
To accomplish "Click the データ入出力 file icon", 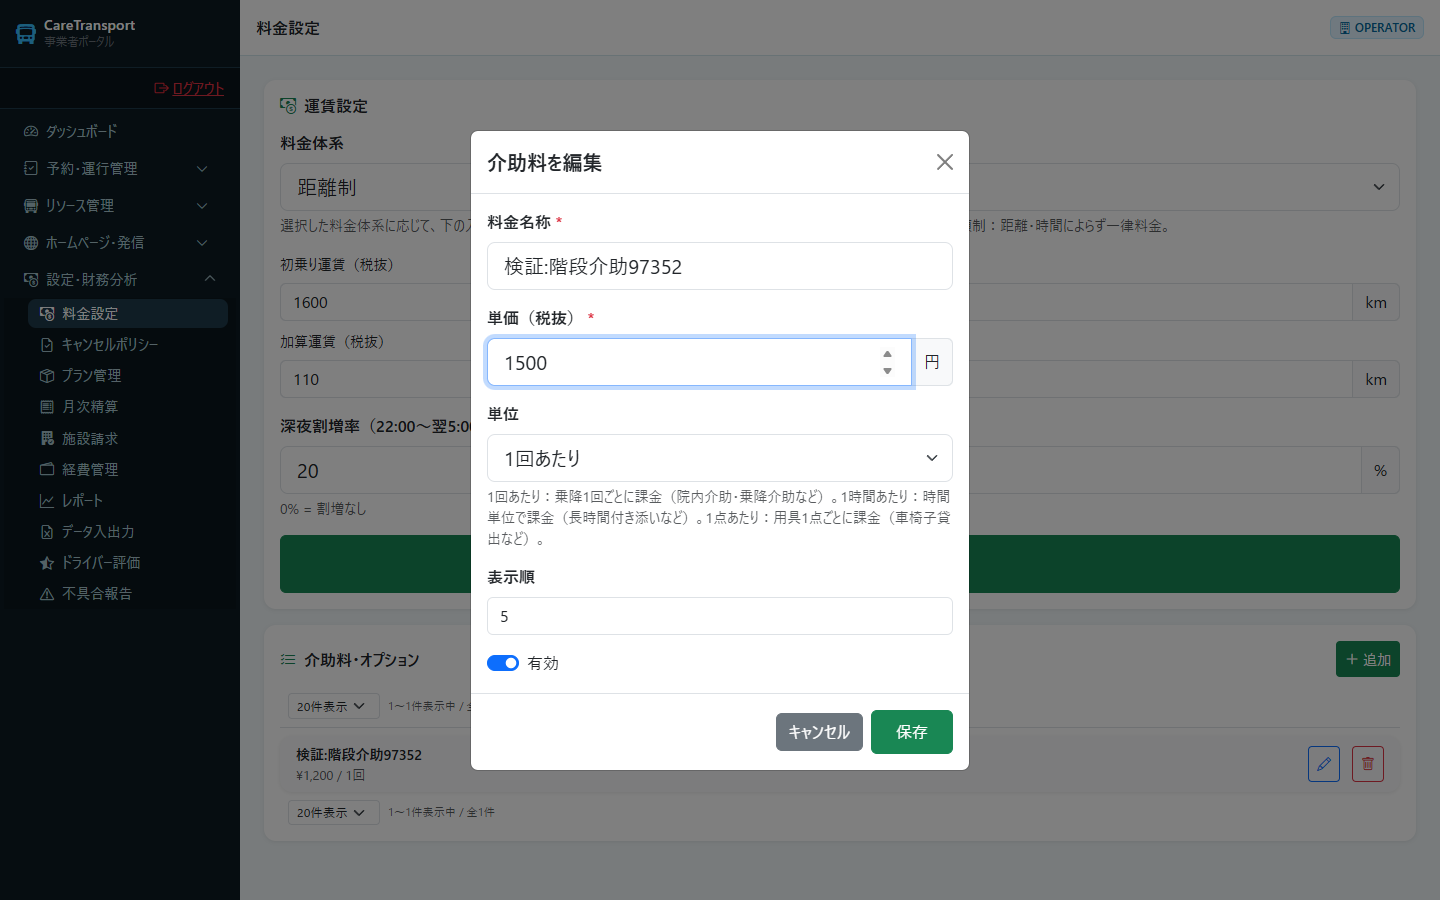I will coord(47,531).
